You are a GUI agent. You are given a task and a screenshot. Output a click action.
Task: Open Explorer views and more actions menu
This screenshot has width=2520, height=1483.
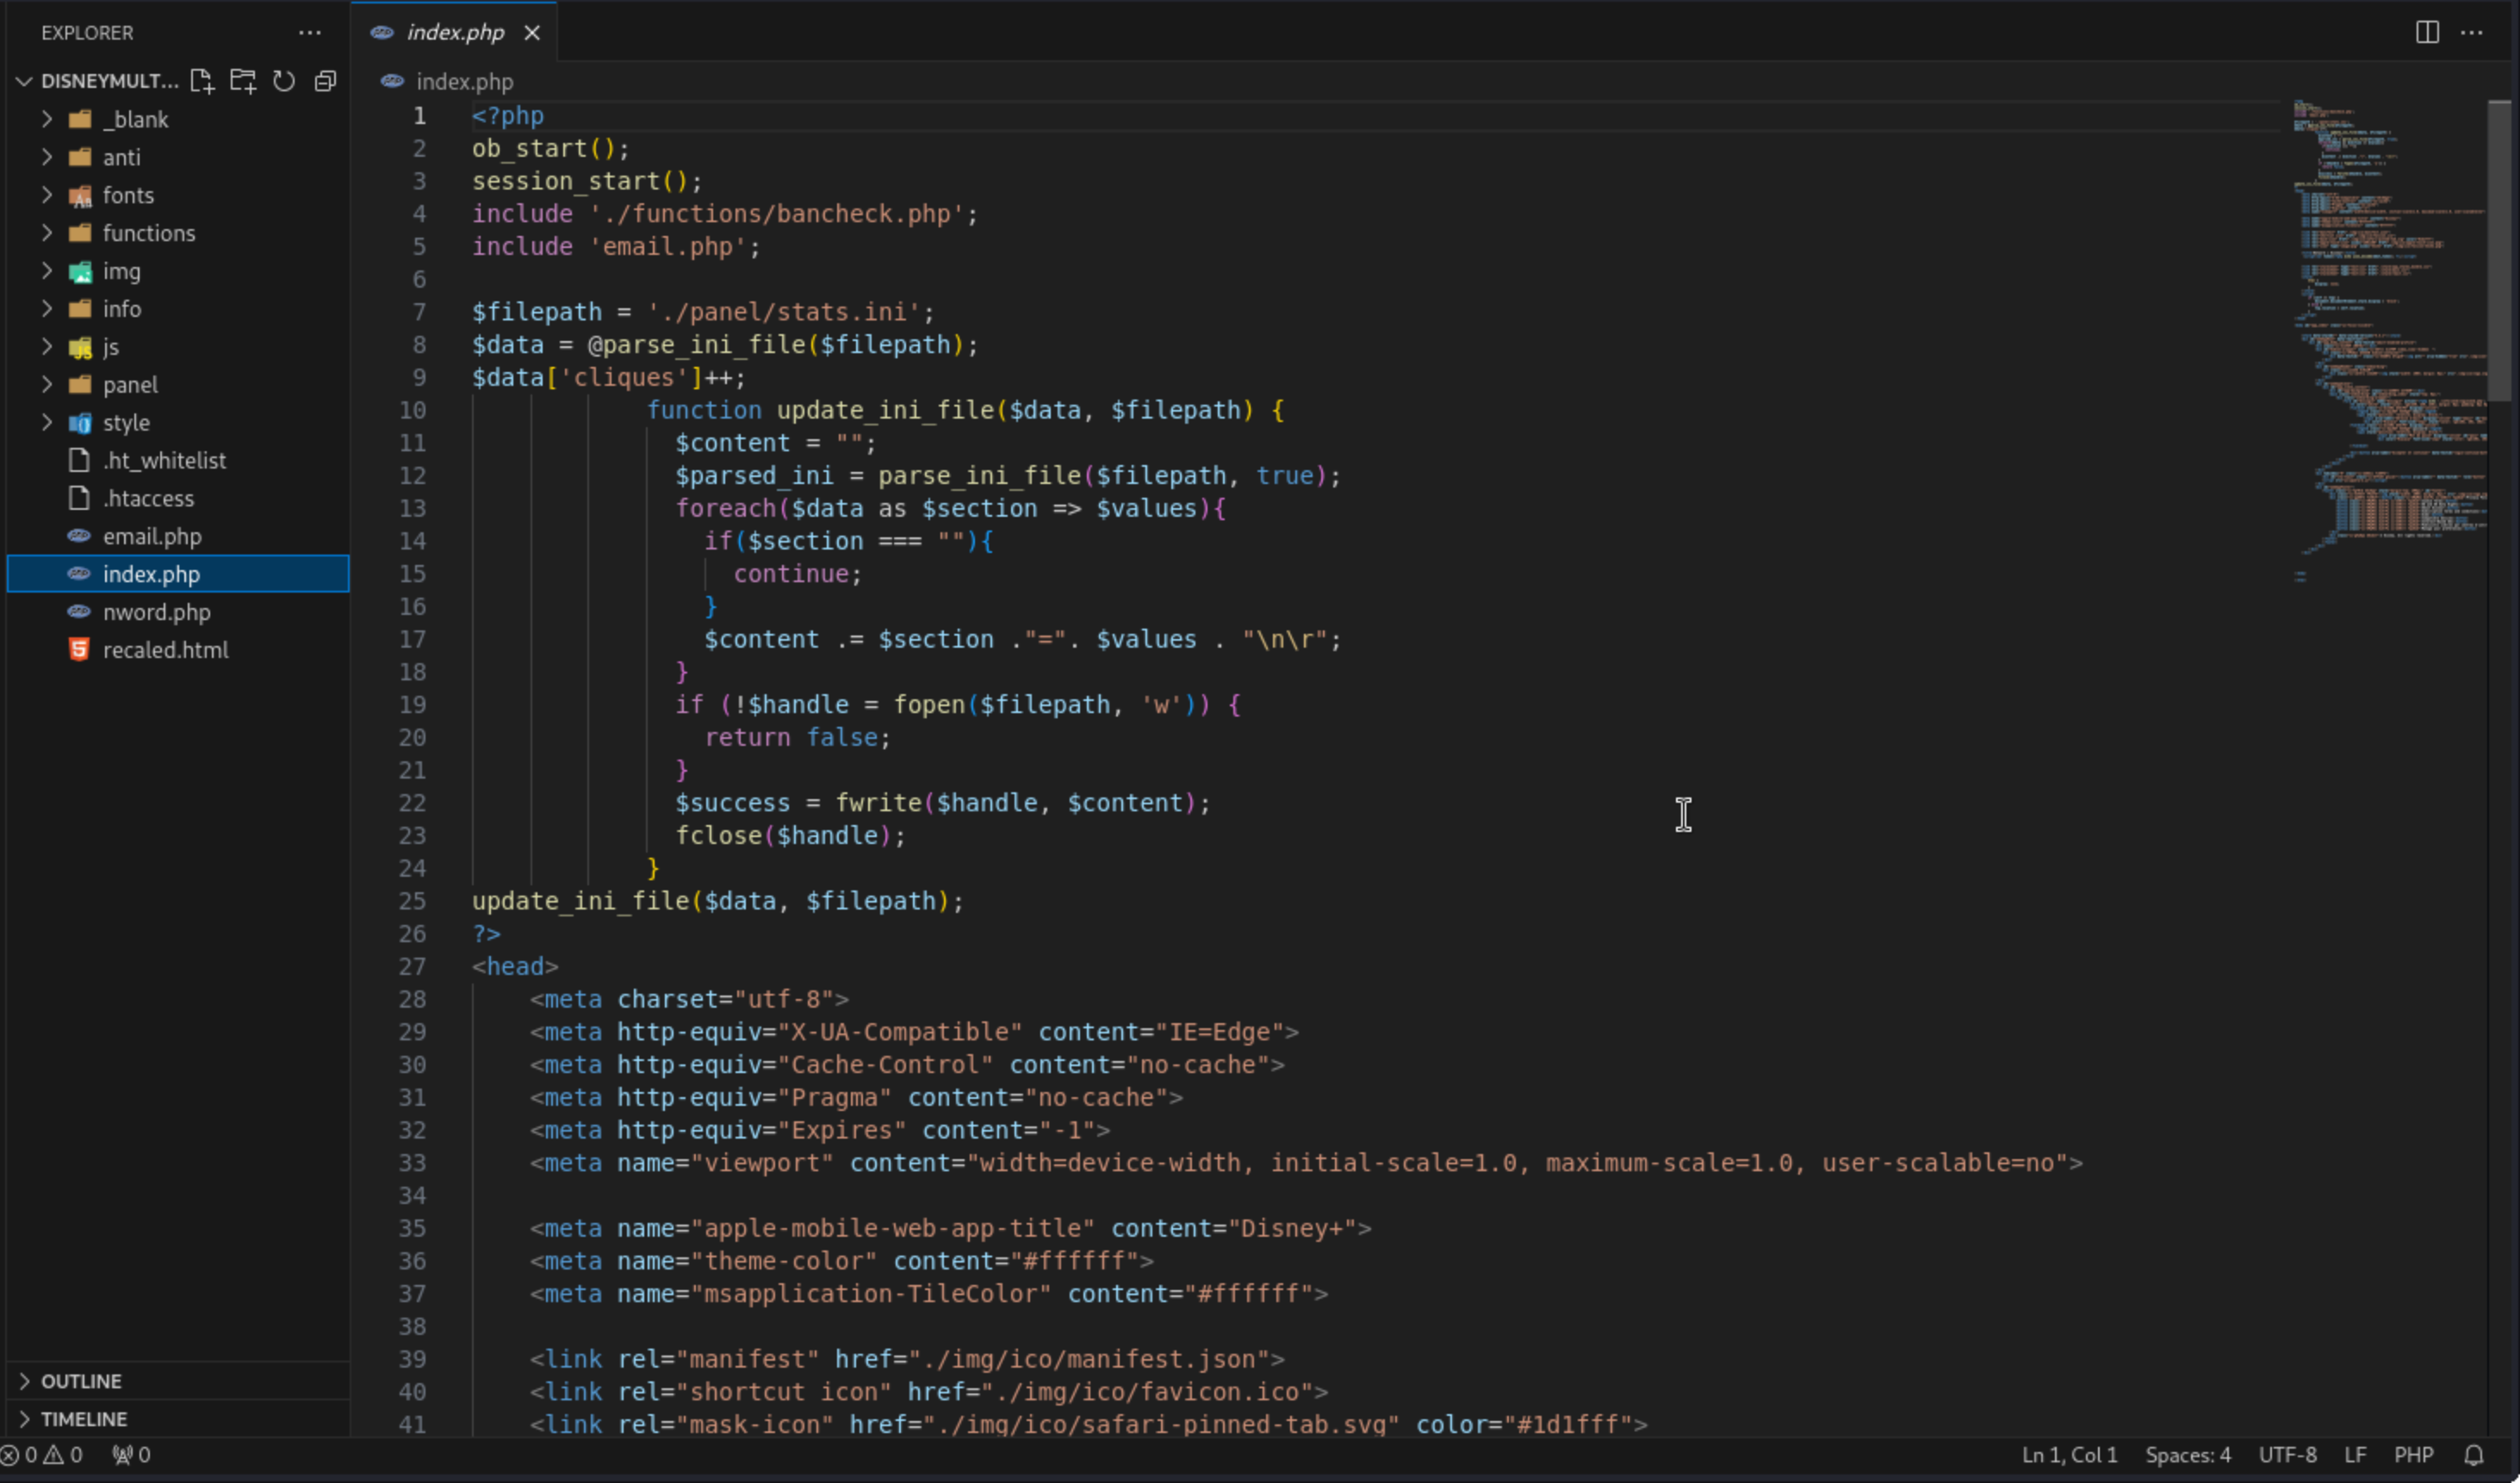point(310,33)
